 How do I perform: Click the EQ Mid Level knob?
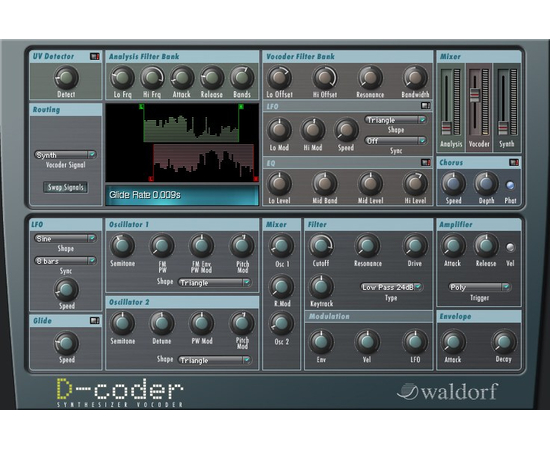tap(370, 183)
